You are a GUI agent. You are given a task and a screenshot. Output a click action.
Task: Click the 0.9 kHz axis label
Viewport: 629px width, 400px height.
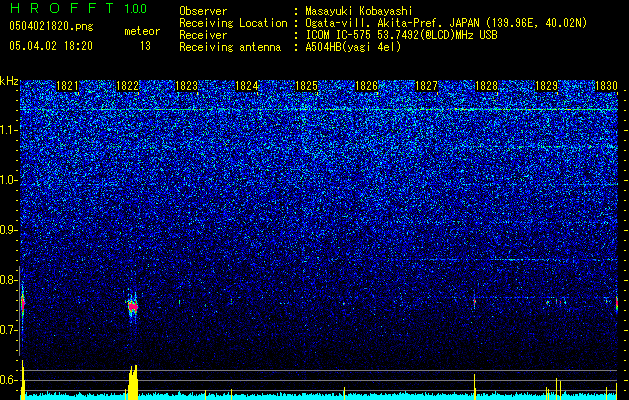coord(8,230)
